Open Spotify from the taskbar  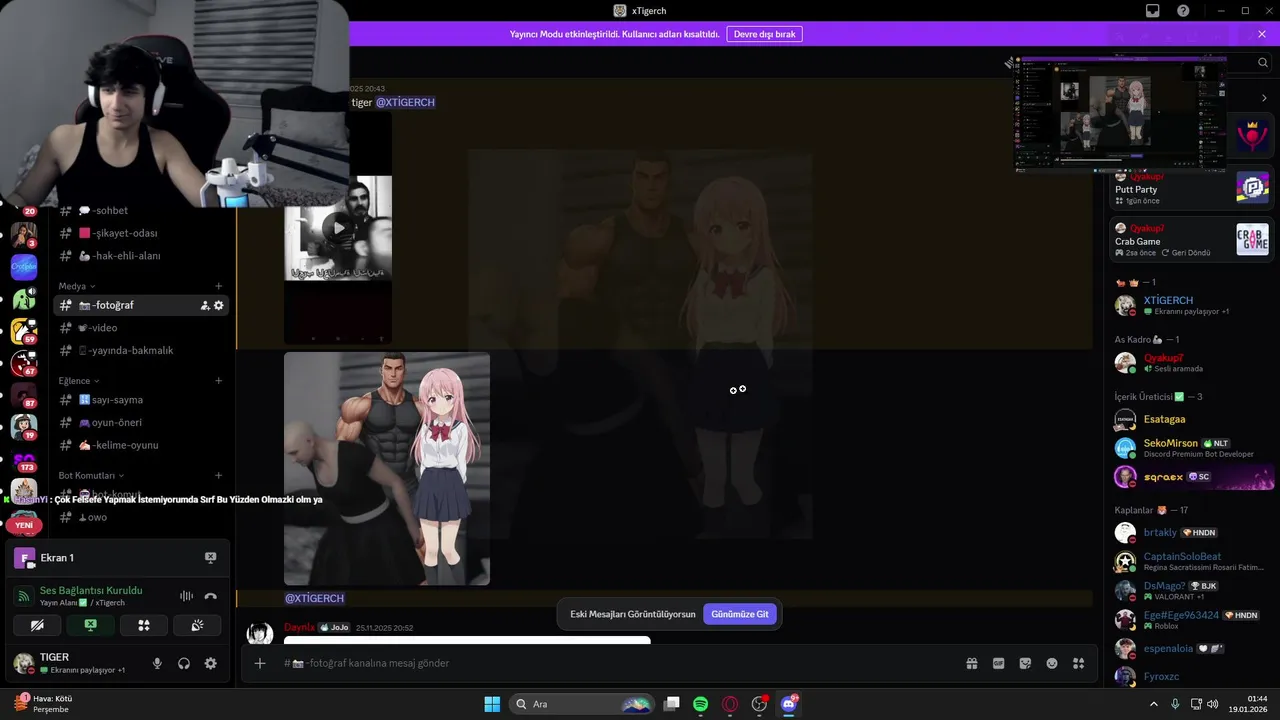pos(701,704)
